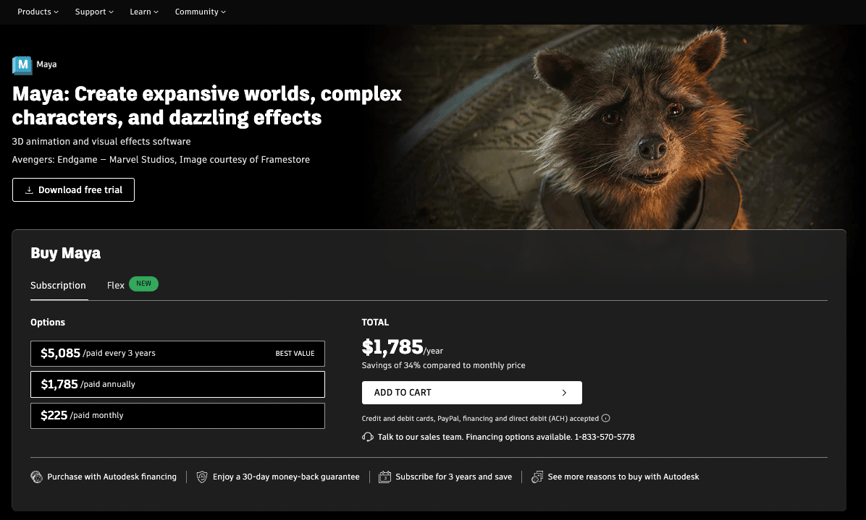The image size is (866, 520).
Task: Switch to the Subscription tab
Action: (x=58, y=285)
